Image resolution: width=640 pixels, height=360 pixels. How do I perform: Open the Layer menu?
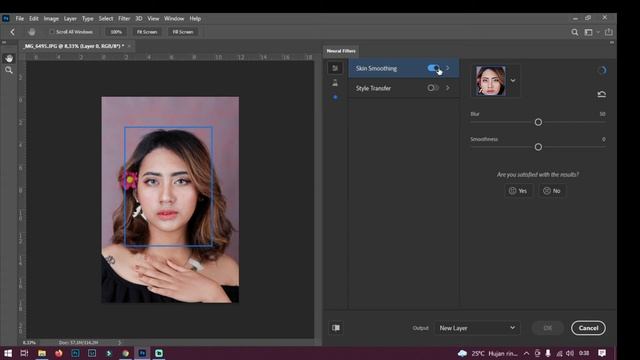(x=70, y=18)
